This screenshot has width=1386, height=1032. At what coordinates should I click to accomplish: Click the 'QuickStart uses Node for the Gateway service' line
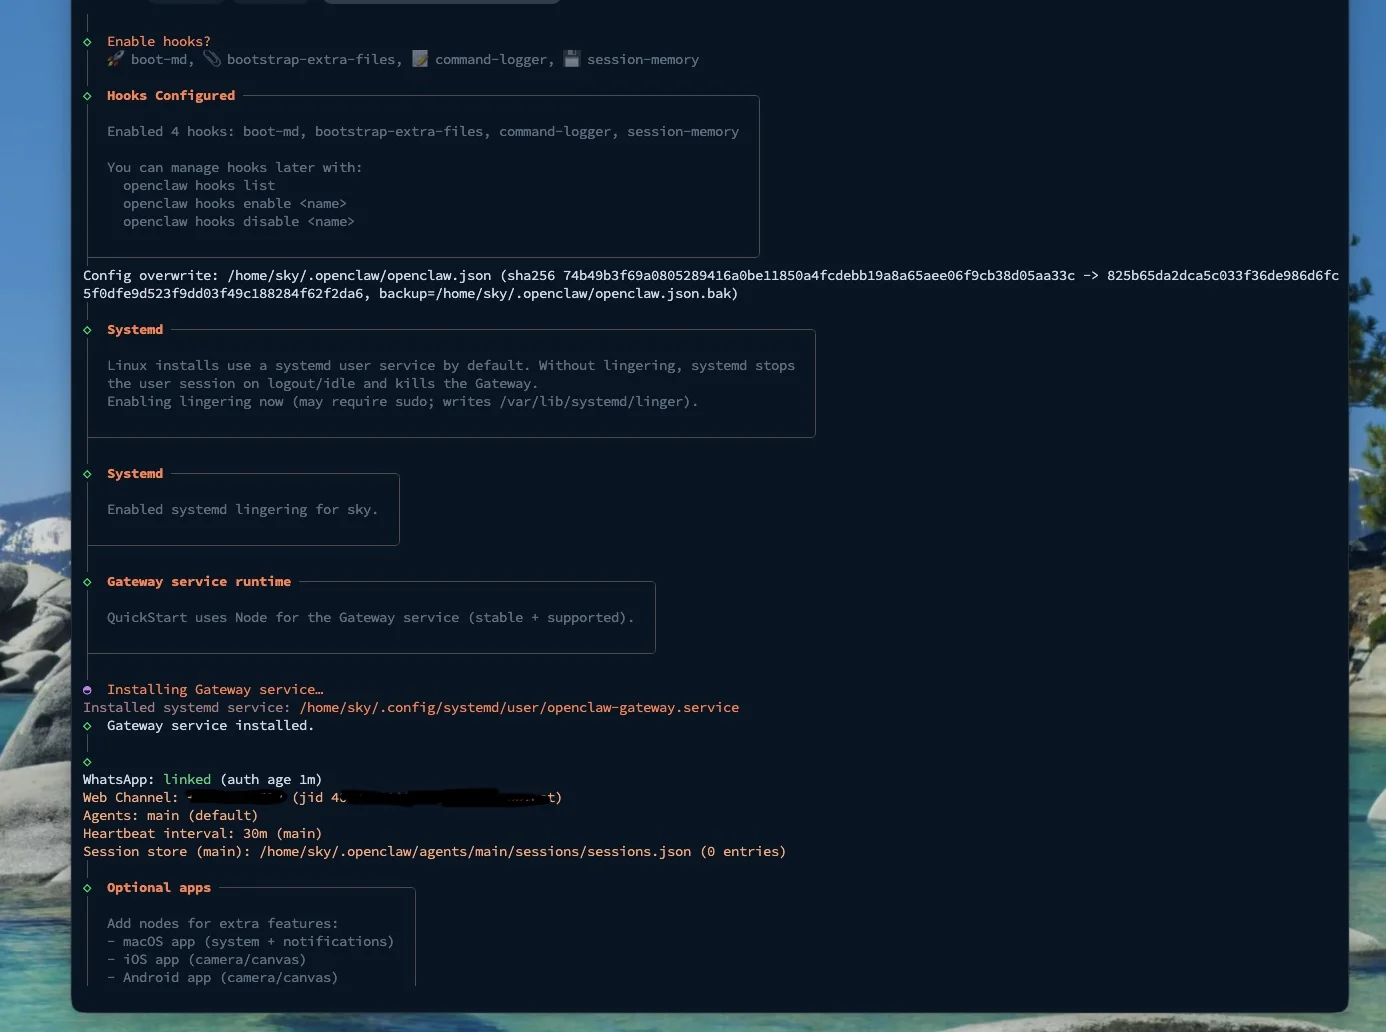point(371,618)
